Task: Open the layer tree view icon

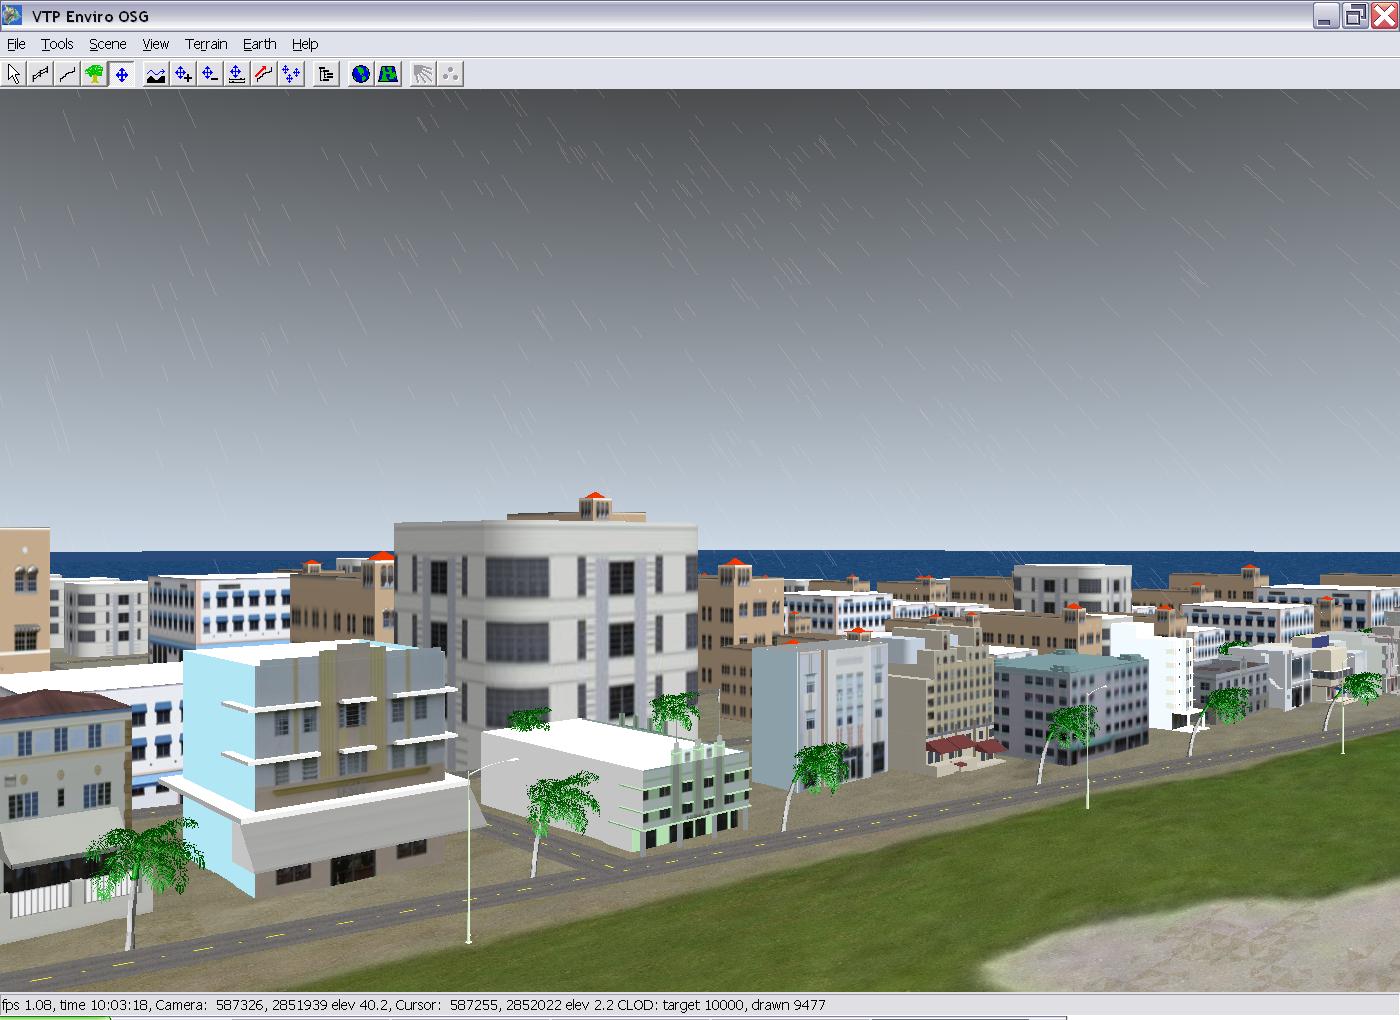Action: [325, 74]
